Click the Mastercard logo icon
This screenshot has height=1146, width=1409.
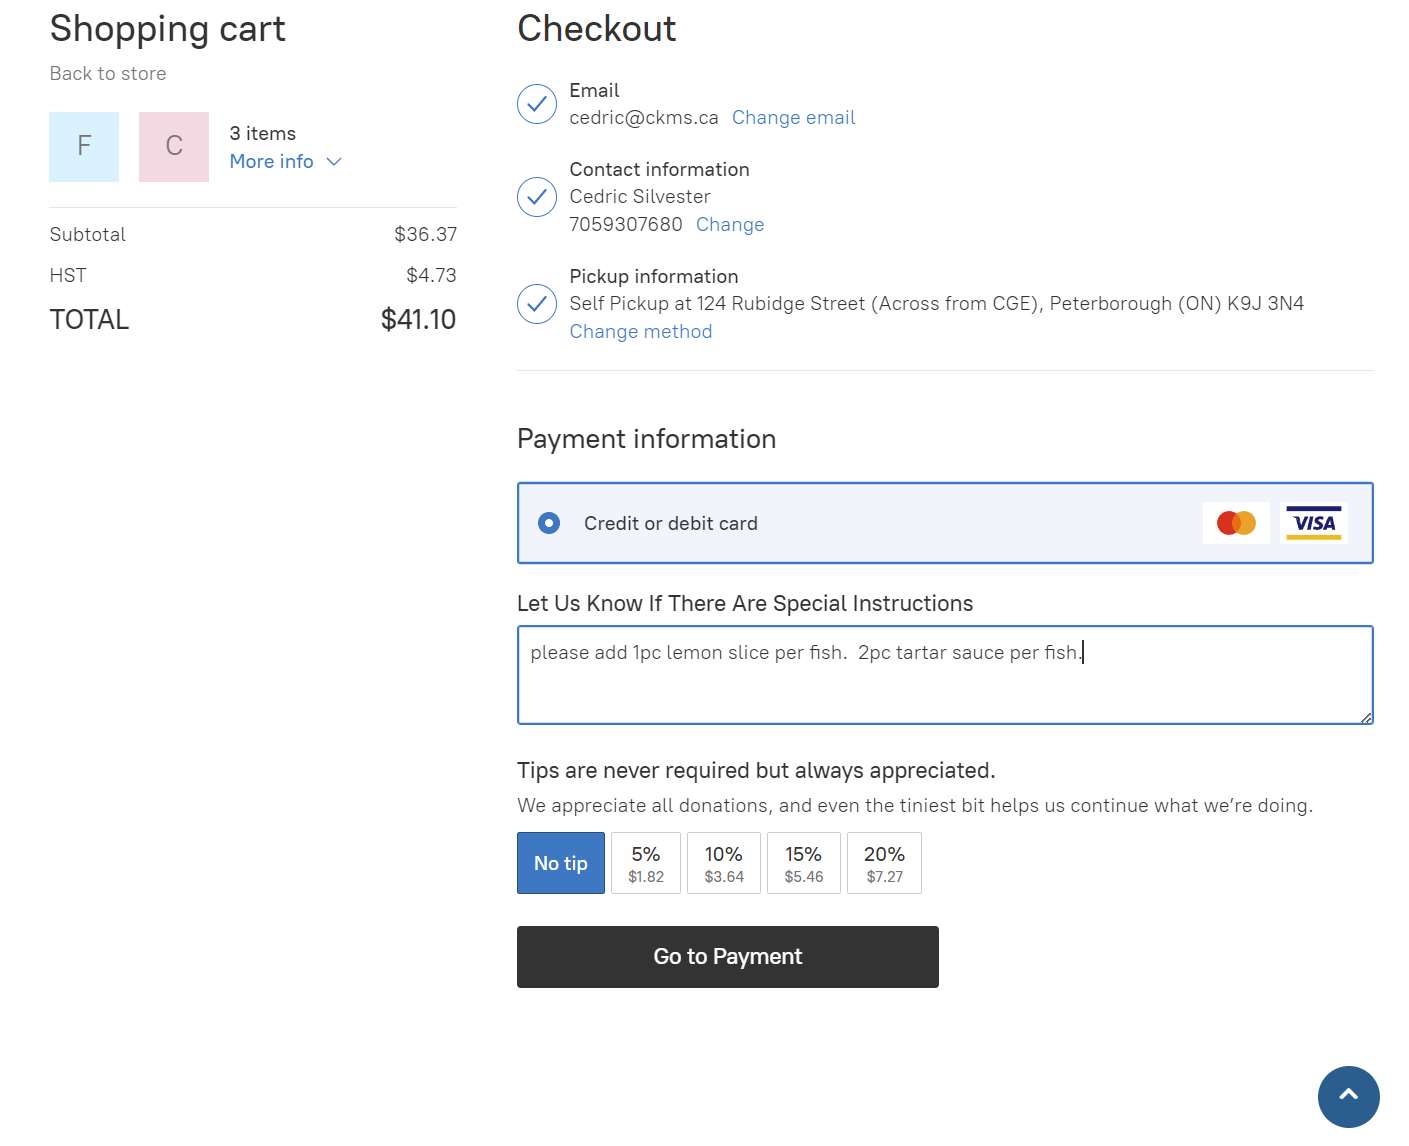coord(1236,523)
